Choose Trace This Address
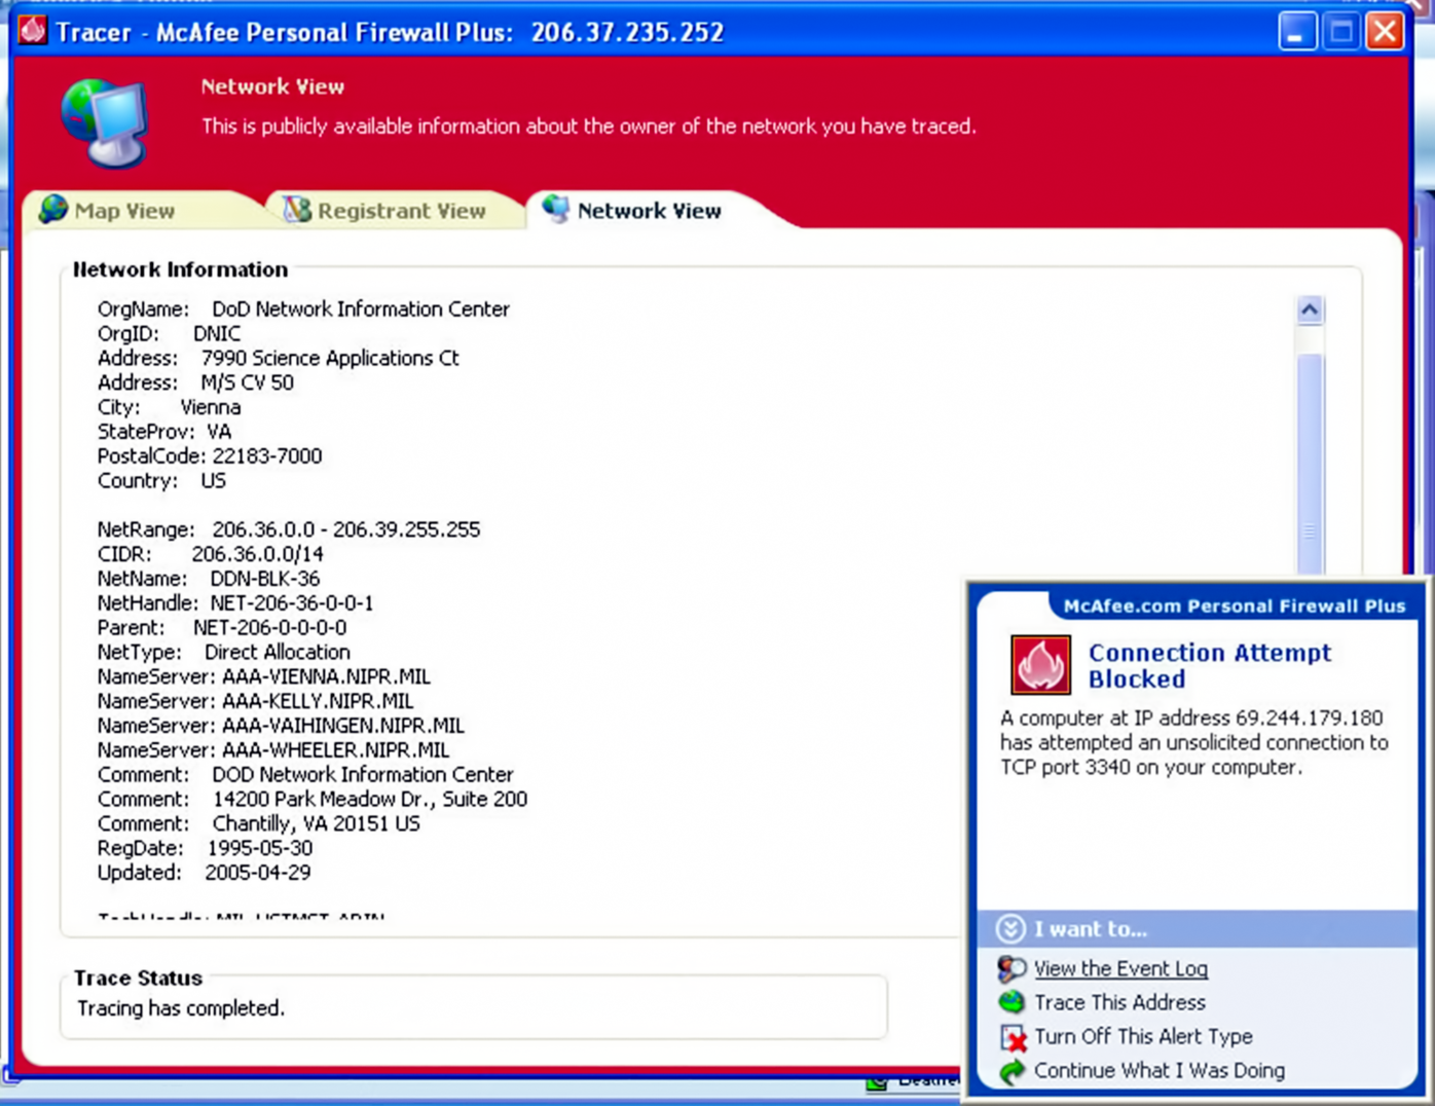 point(1119,1002)
